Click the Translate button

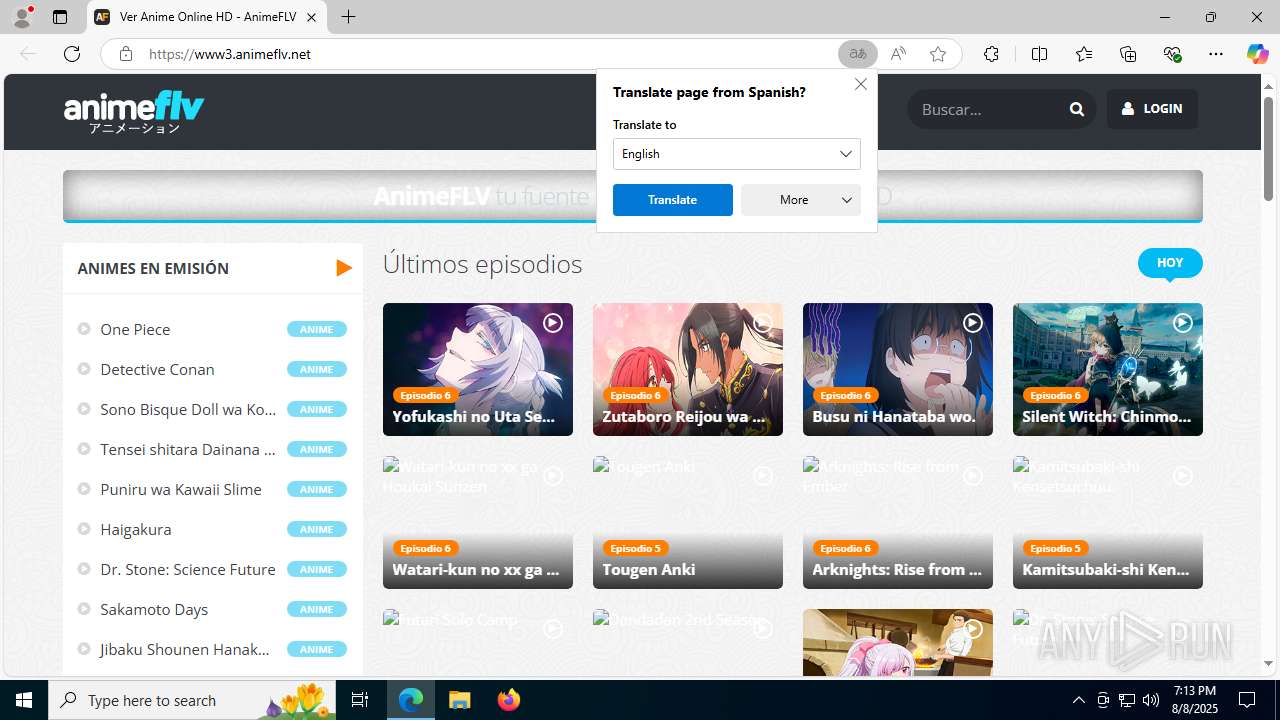[672, 200]
